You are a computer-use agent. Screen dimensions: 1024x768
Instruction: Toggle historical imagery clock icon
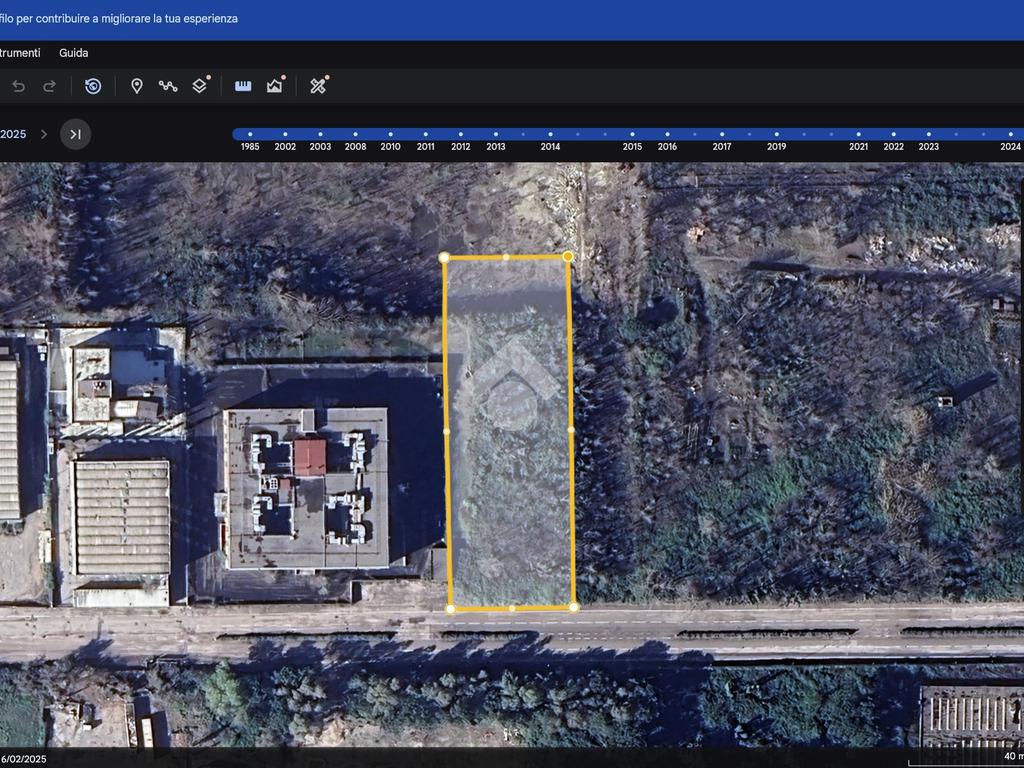pos(93,86)
